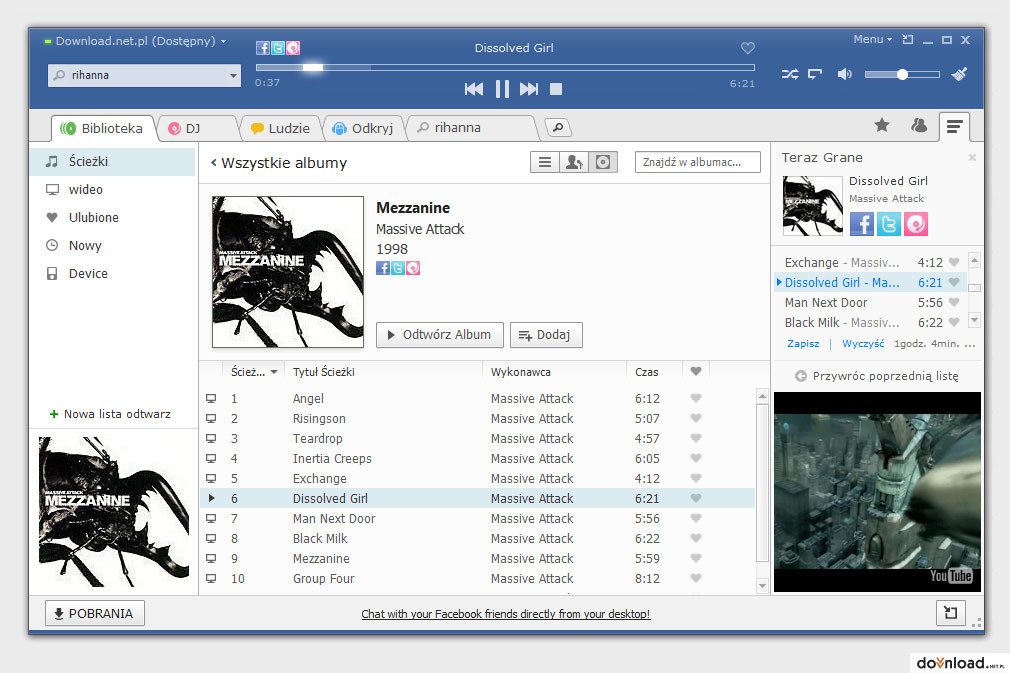Favorite the track Angel

pyautogui.click(x=696, y=398)
